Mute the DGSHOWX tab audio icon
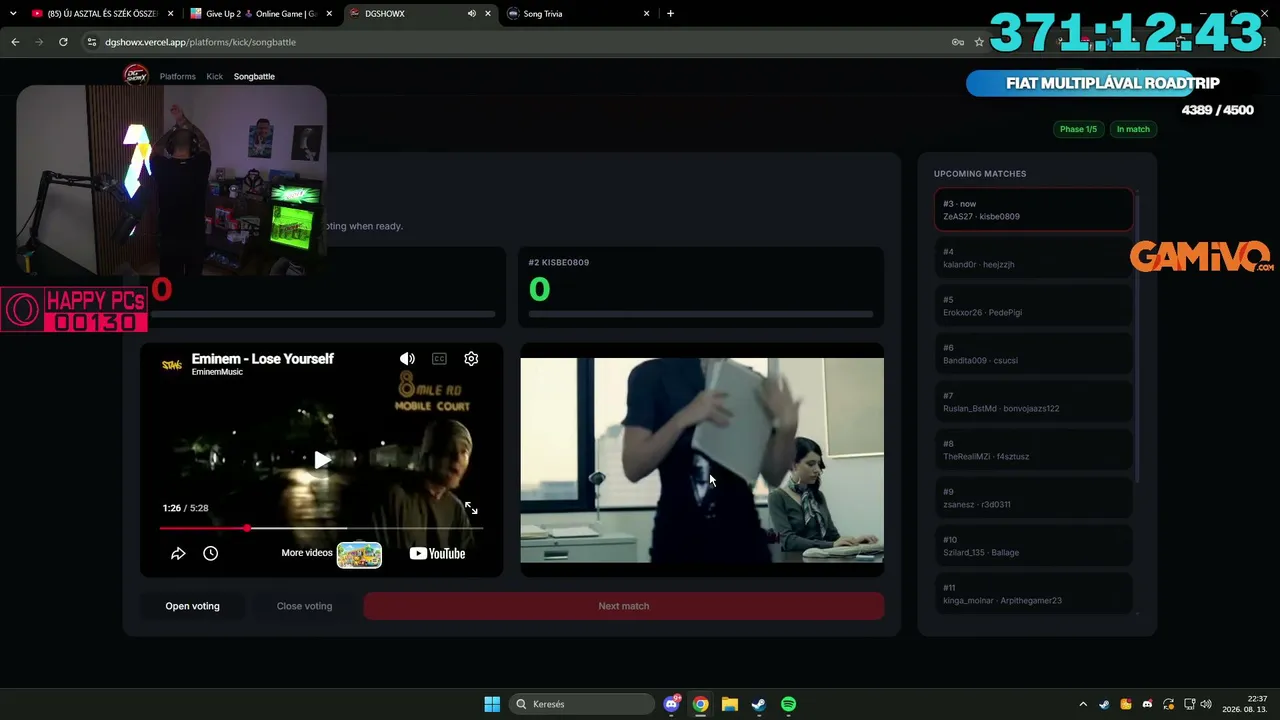The height and width of the screenshot is (720, 1280). click(x=471, y=14)
